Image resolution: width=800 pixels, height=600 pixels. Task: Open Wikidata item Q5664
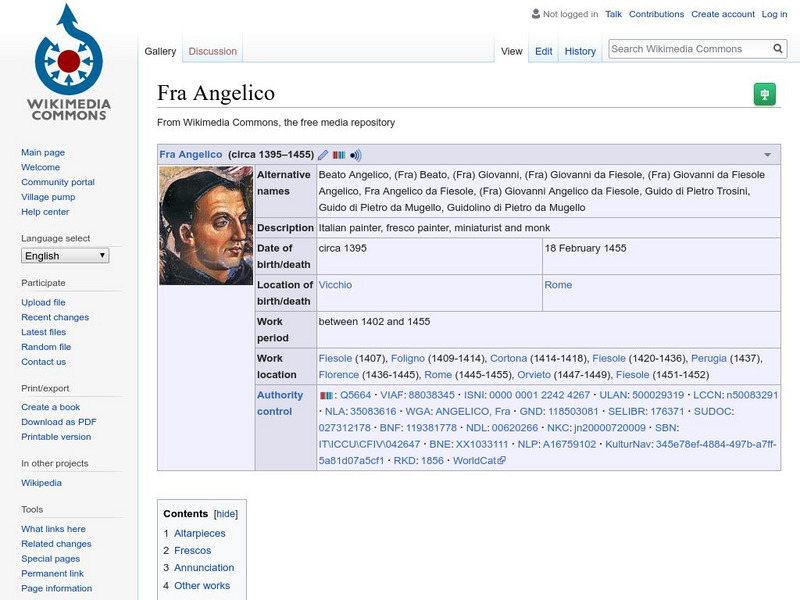click(356, 395)
